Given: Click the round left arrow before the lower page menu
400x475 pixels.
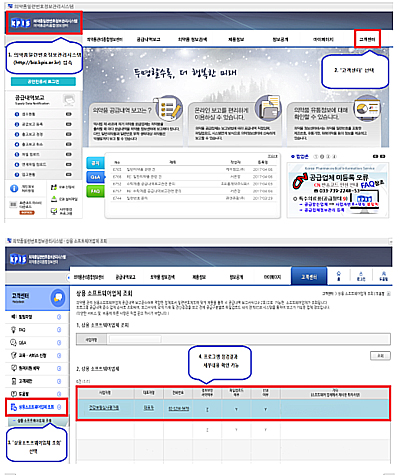Looking at the screenshot, I should point(69,277).
